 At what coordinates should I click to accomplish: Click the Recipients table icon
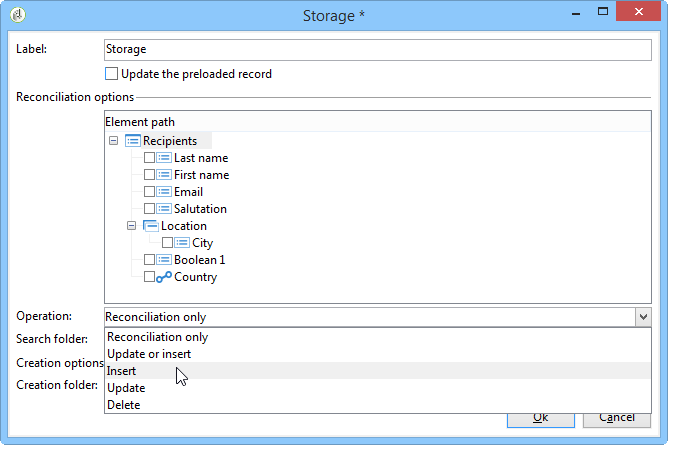[x=133, y=141]
